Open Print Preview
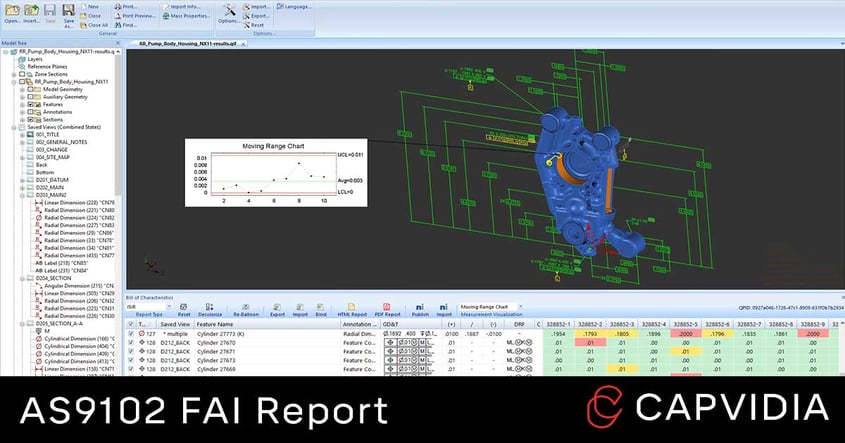 point(135,16)
